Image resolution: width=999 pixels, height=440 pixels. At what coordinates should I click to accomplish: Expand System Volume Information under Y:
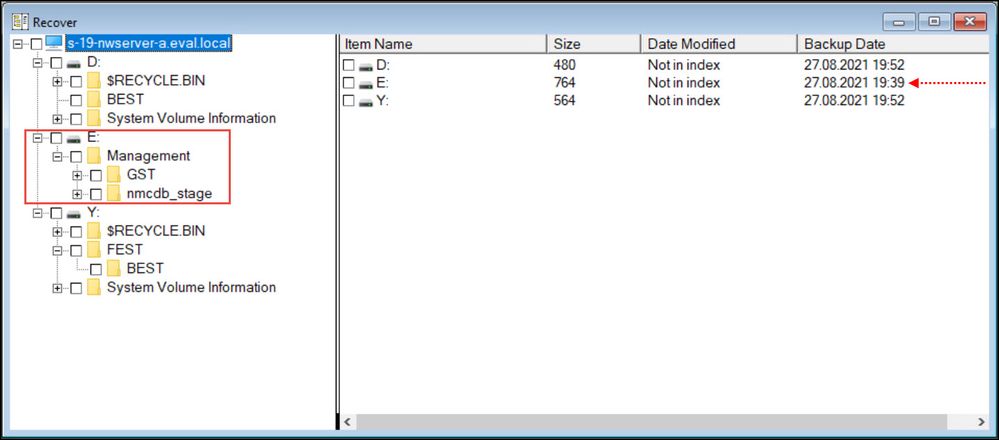(x=57, y=288)
